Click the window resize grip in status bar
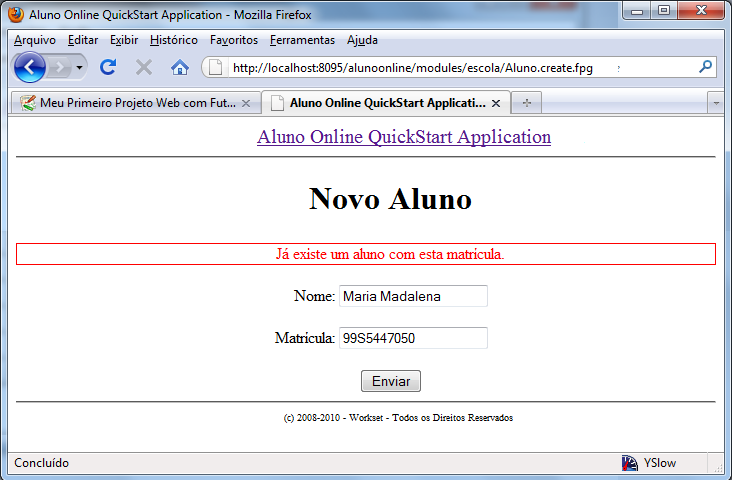 click(718, 467)
